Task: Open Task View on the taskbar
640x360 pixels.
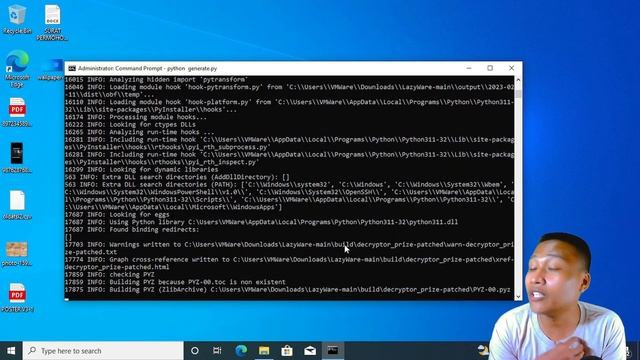Action: pyautogui.click(x=217, y=351)
